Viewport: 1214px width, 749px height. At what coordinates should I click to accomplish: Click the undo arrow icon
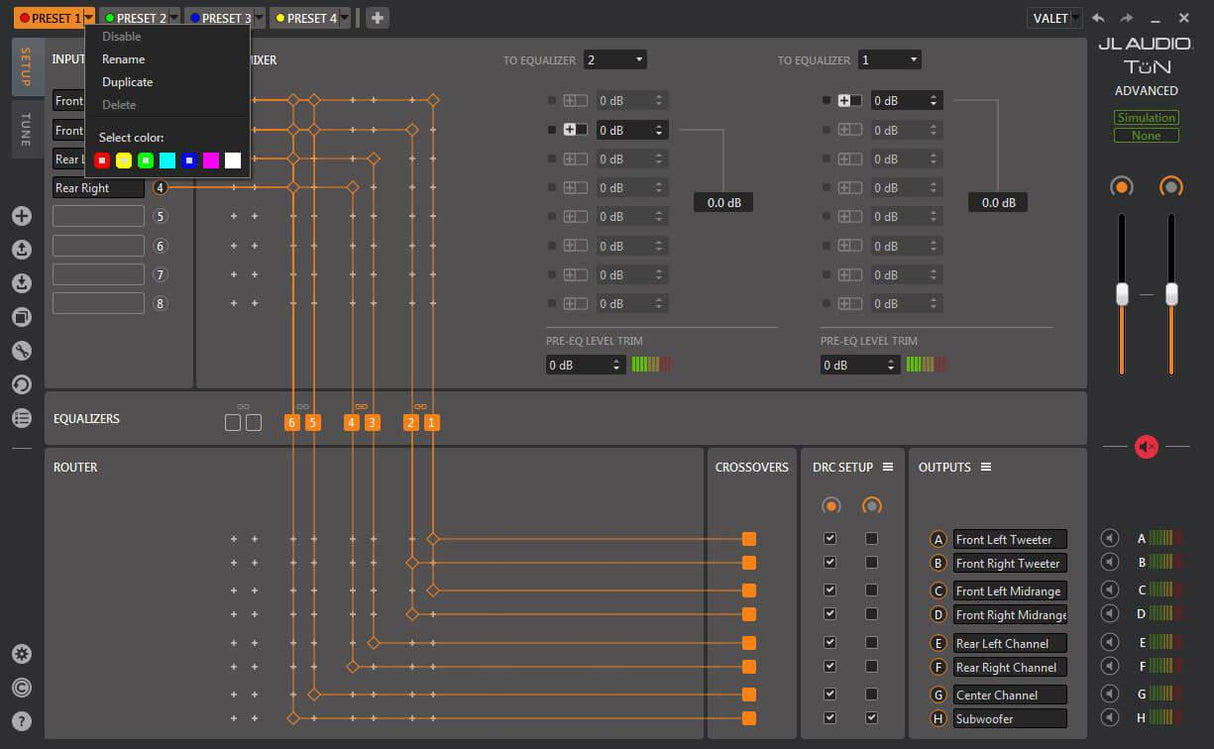click(x=1098, y=18)
